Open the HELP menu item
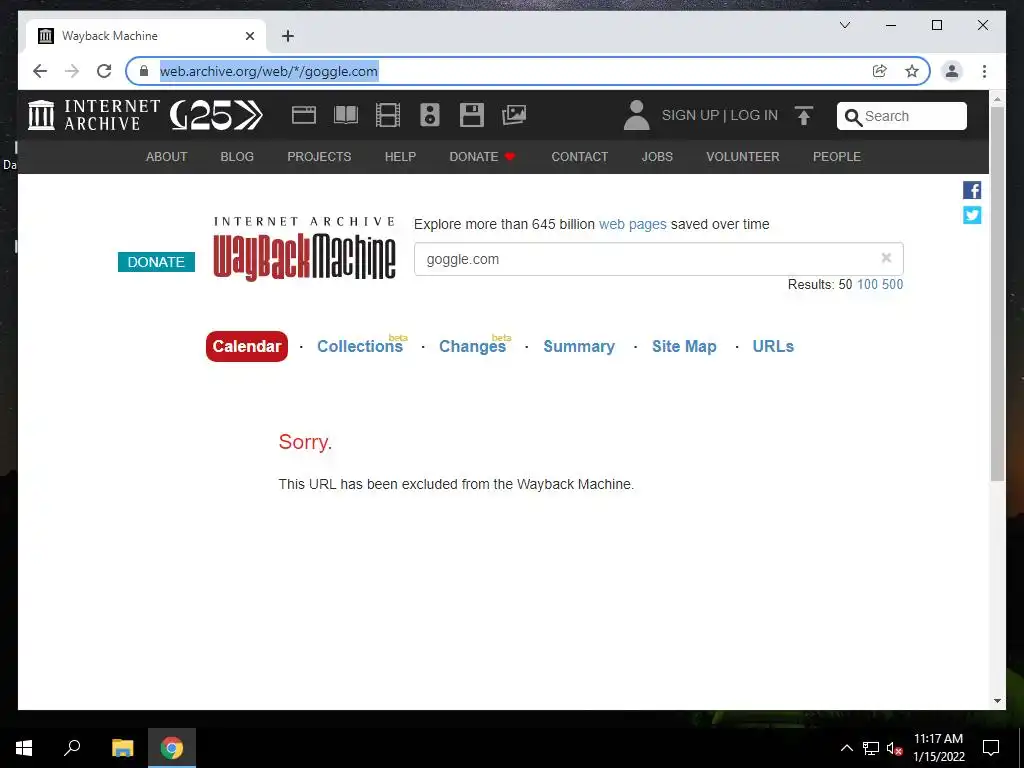 click(x=400, y=157)
